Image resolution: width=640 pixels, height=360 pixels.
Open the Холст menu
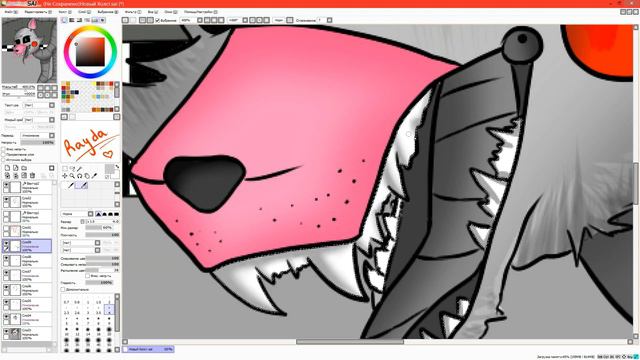[x=64, y=12]
